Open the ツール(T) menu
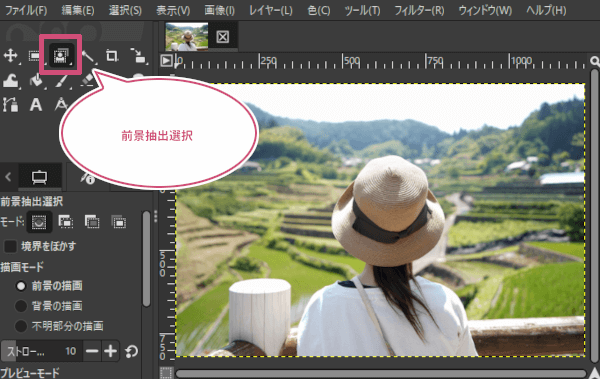This screenshot has width=600, height=379. click(362, 10)
